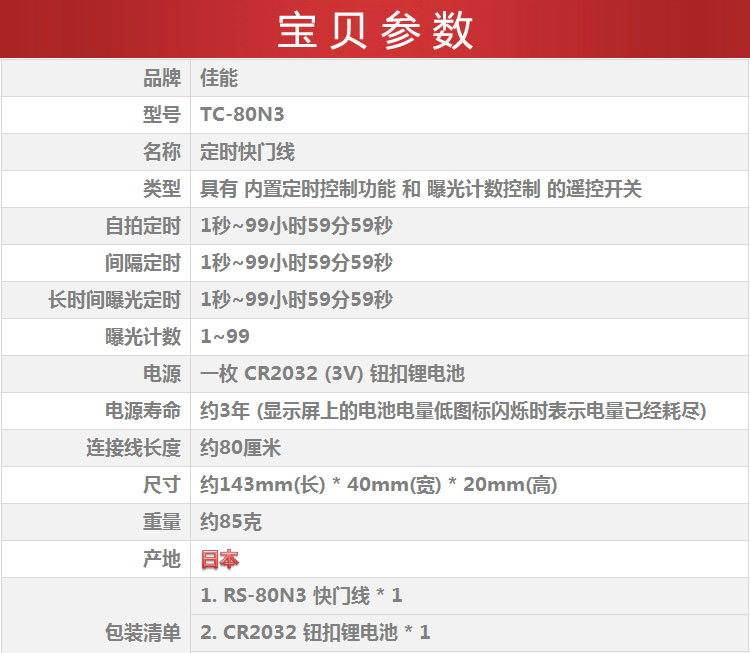750x653 pixels.
Task: Click the cable length value 约80厘米
Action: (240, 448)
